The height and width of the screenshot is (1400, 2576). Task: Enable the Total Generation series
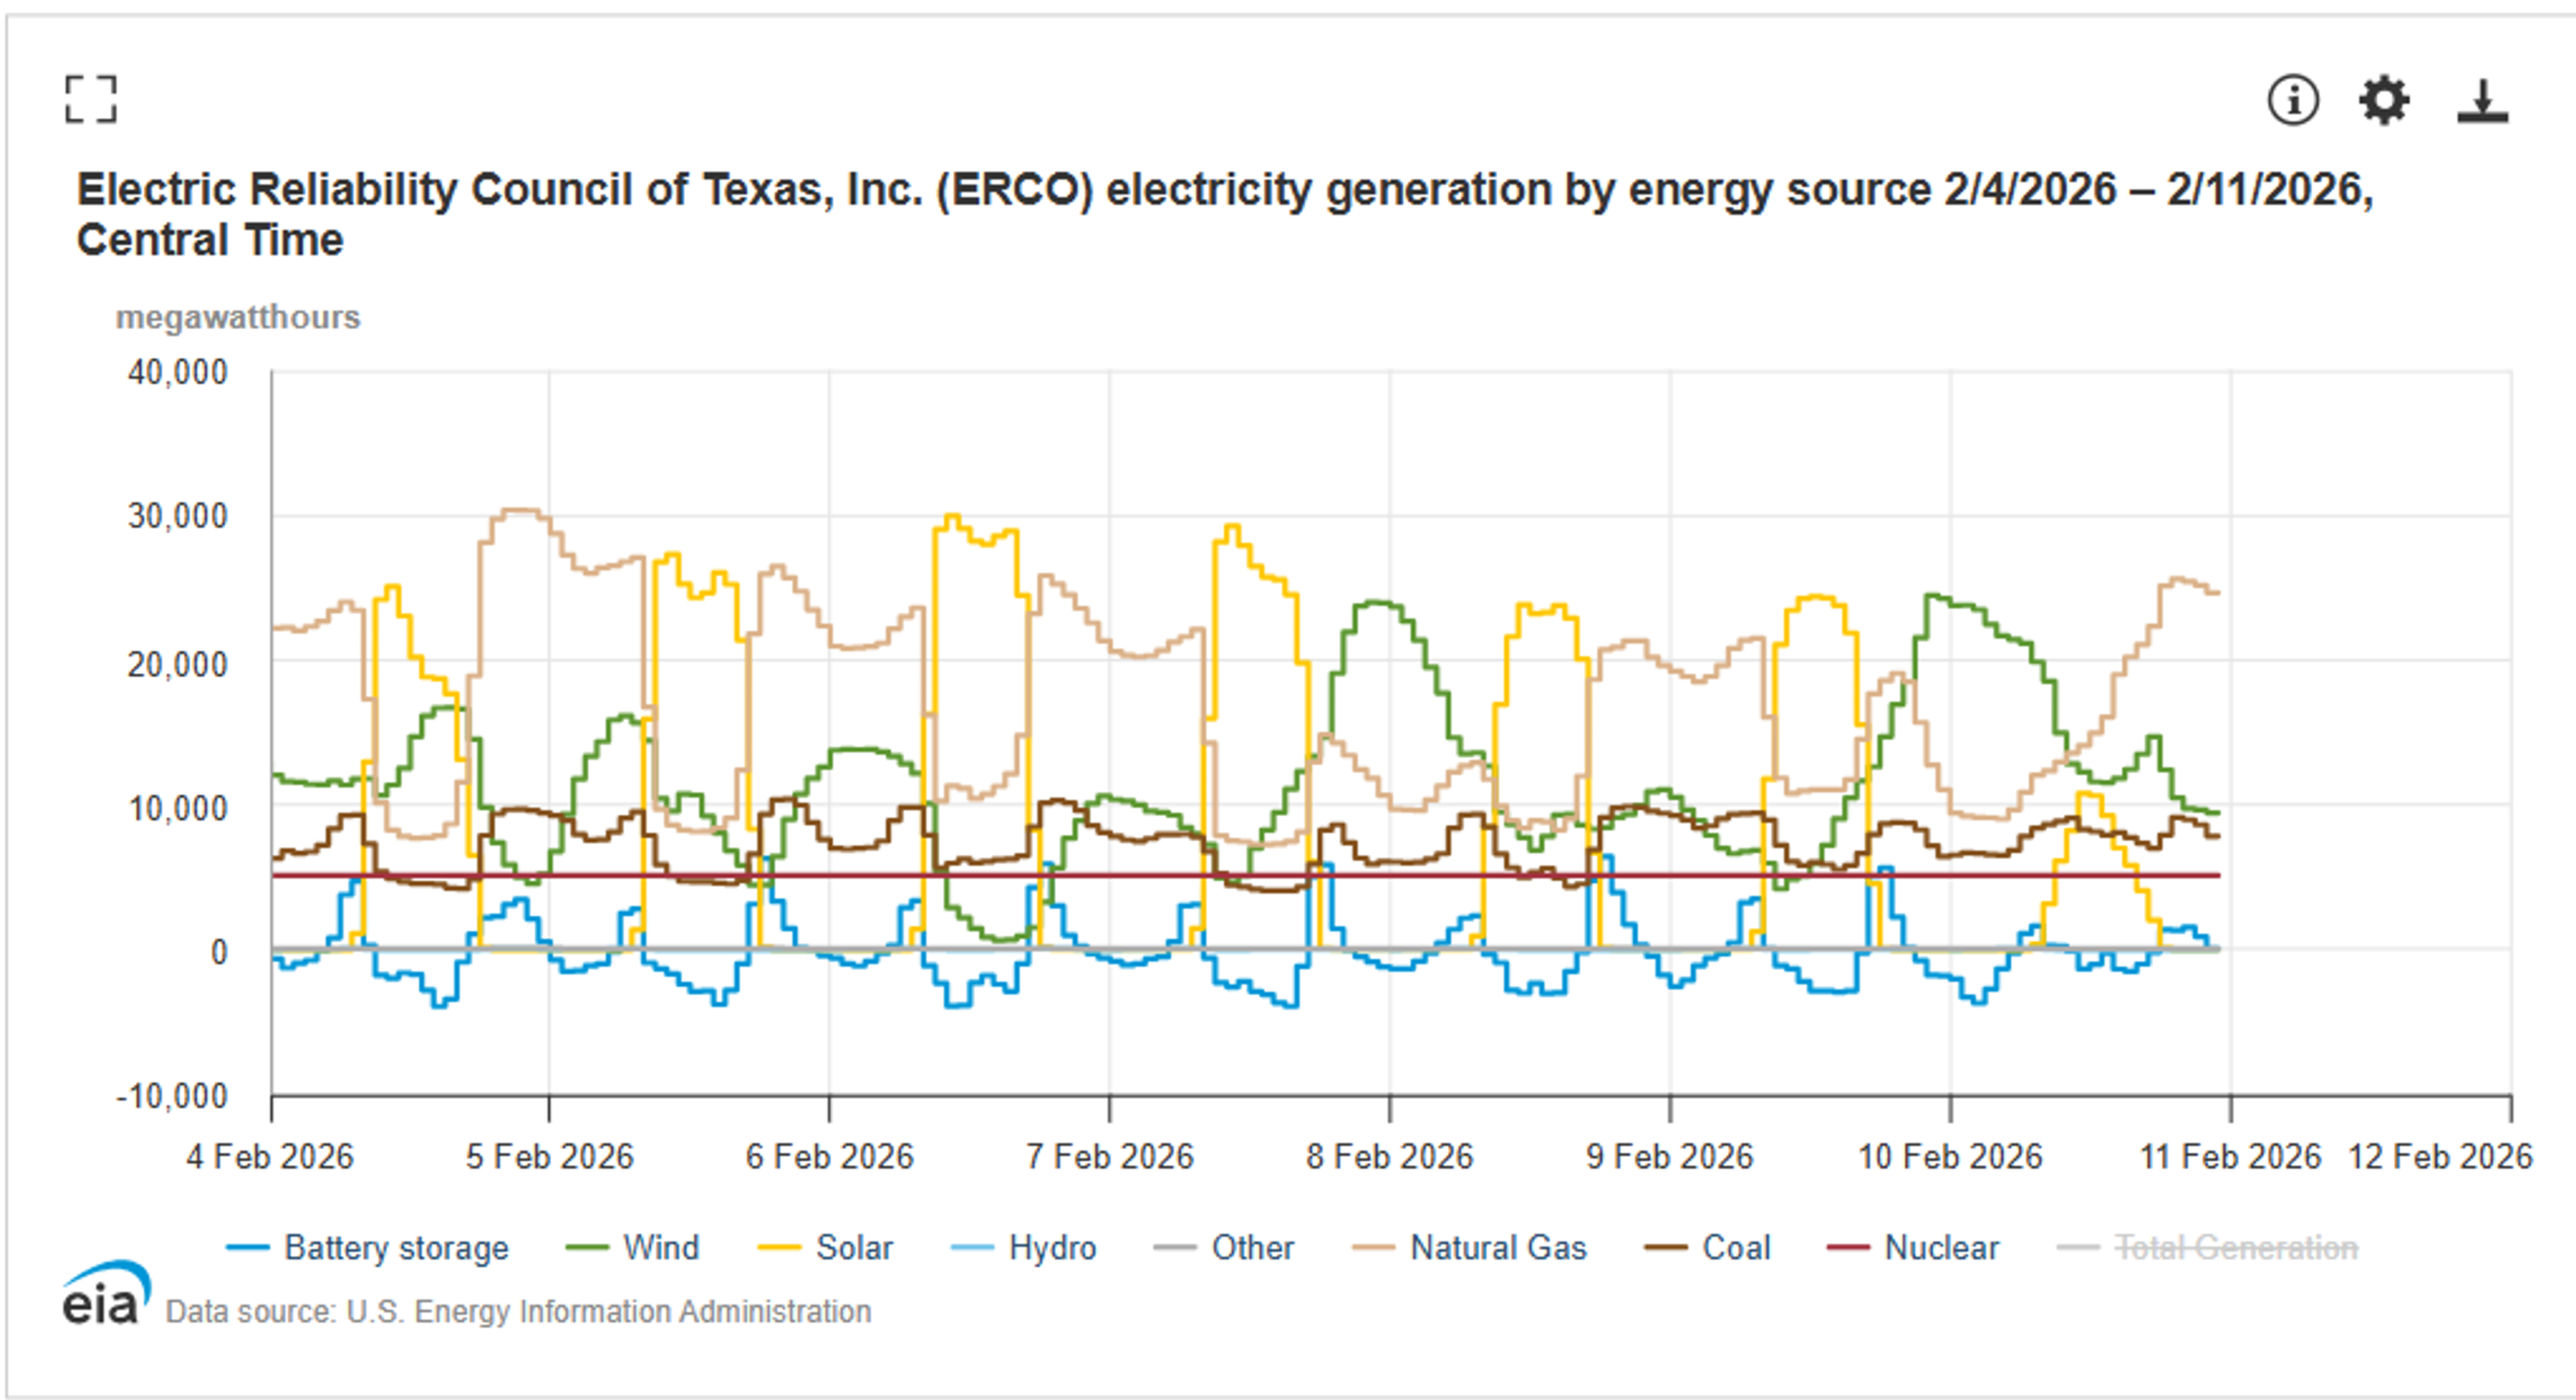pyautogui.click(x=2236, y=1248)
